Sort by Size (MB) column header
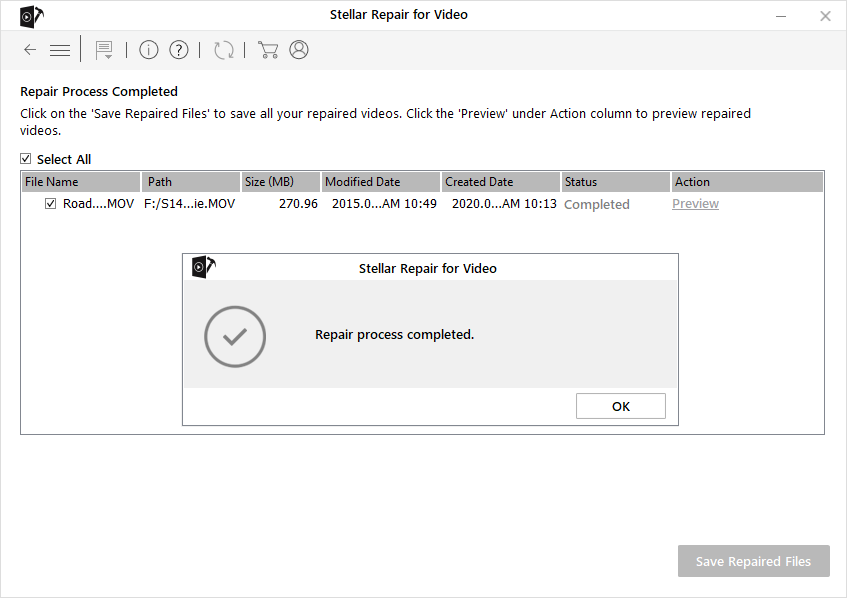847x598 pixels. (x=280, y=182)
